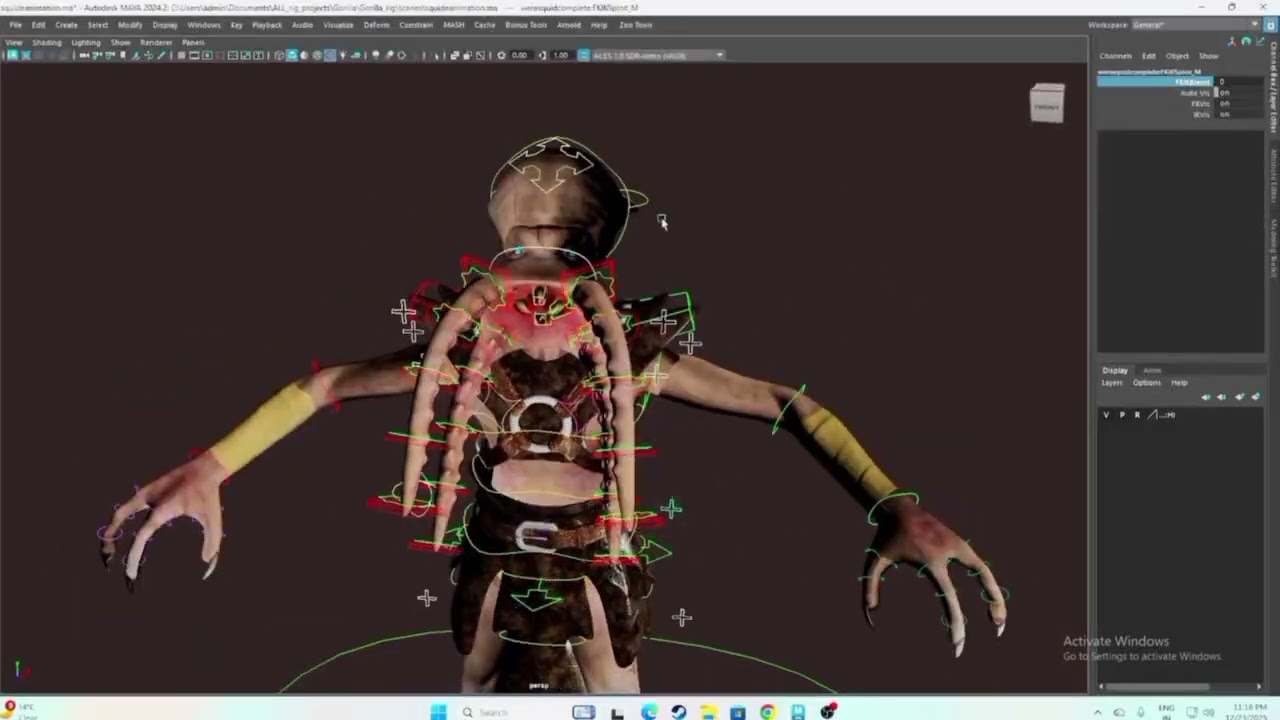Open the Zoo Tools menu
Image resolution: width=1280 pixels, height=720 pixels.
pyautogui.click(x=636, y=25)
